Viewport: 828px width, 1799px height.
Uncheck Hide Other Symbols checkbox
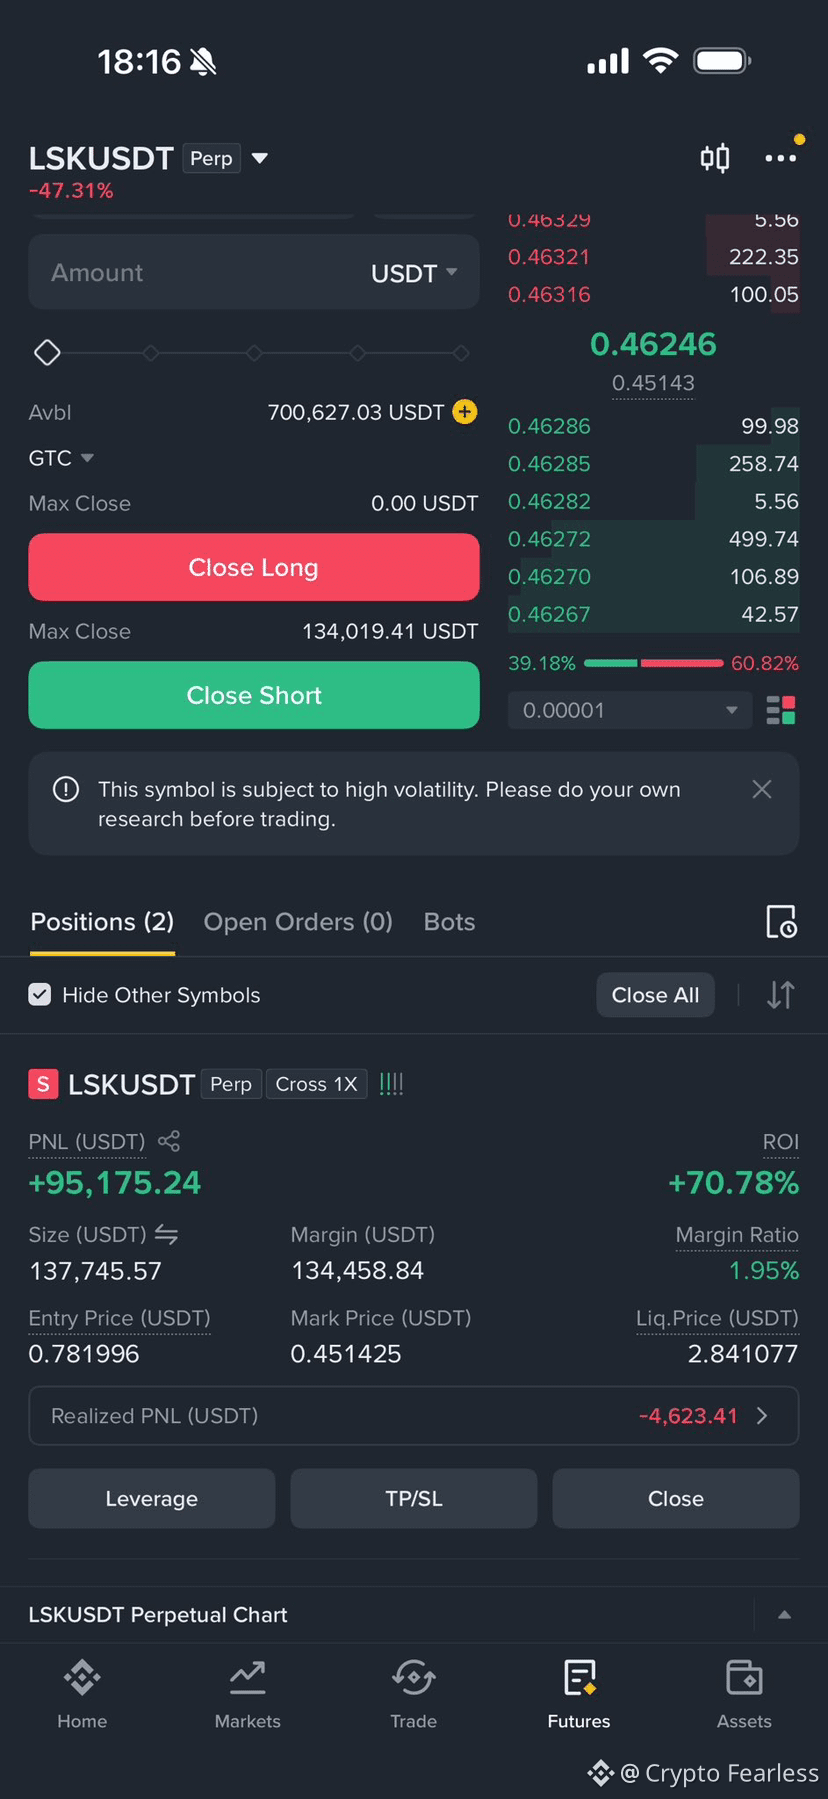click(x=40, y=995)
